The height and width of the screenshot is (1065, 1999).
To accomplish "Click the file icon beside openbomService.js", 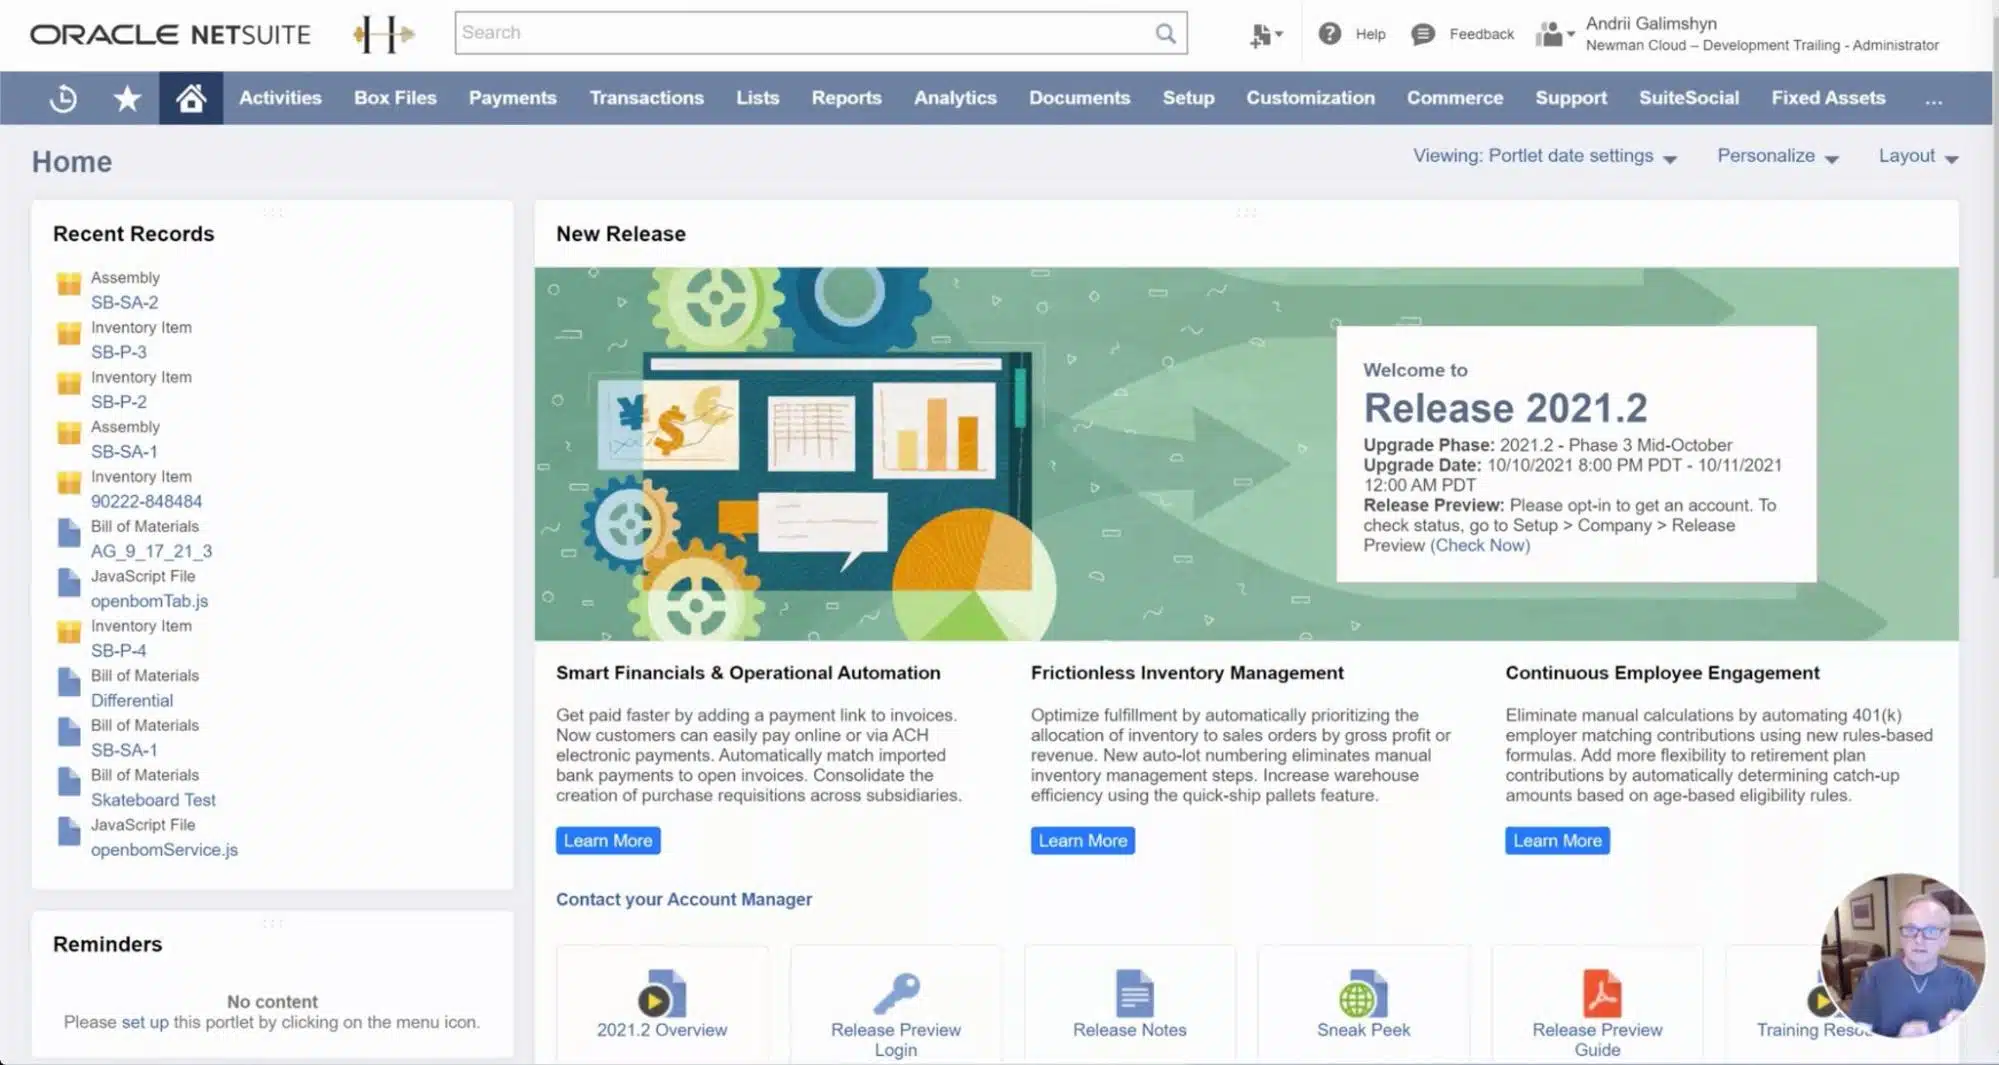I will click(69, 832).
